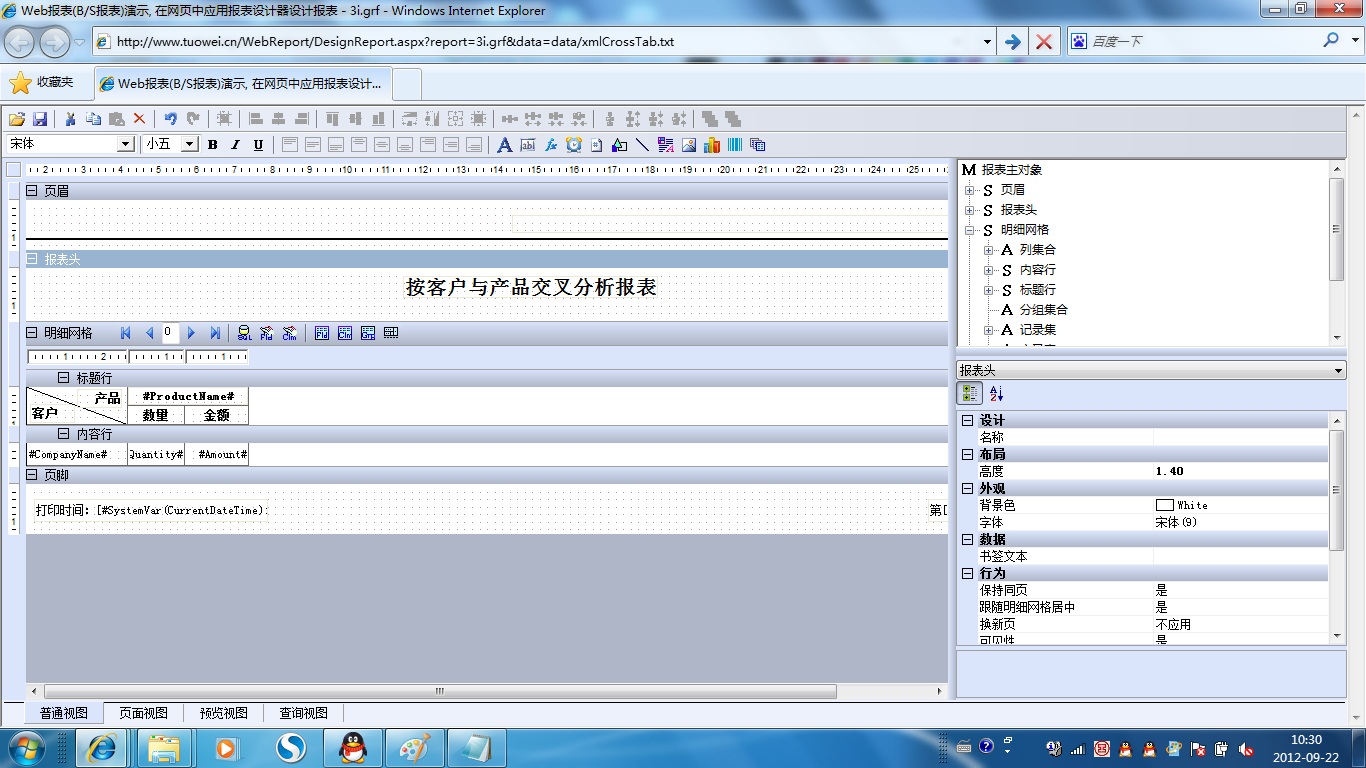Select the line drawing tool
This screenshot has width=1366, height=768.
click(x=642, y=145)
